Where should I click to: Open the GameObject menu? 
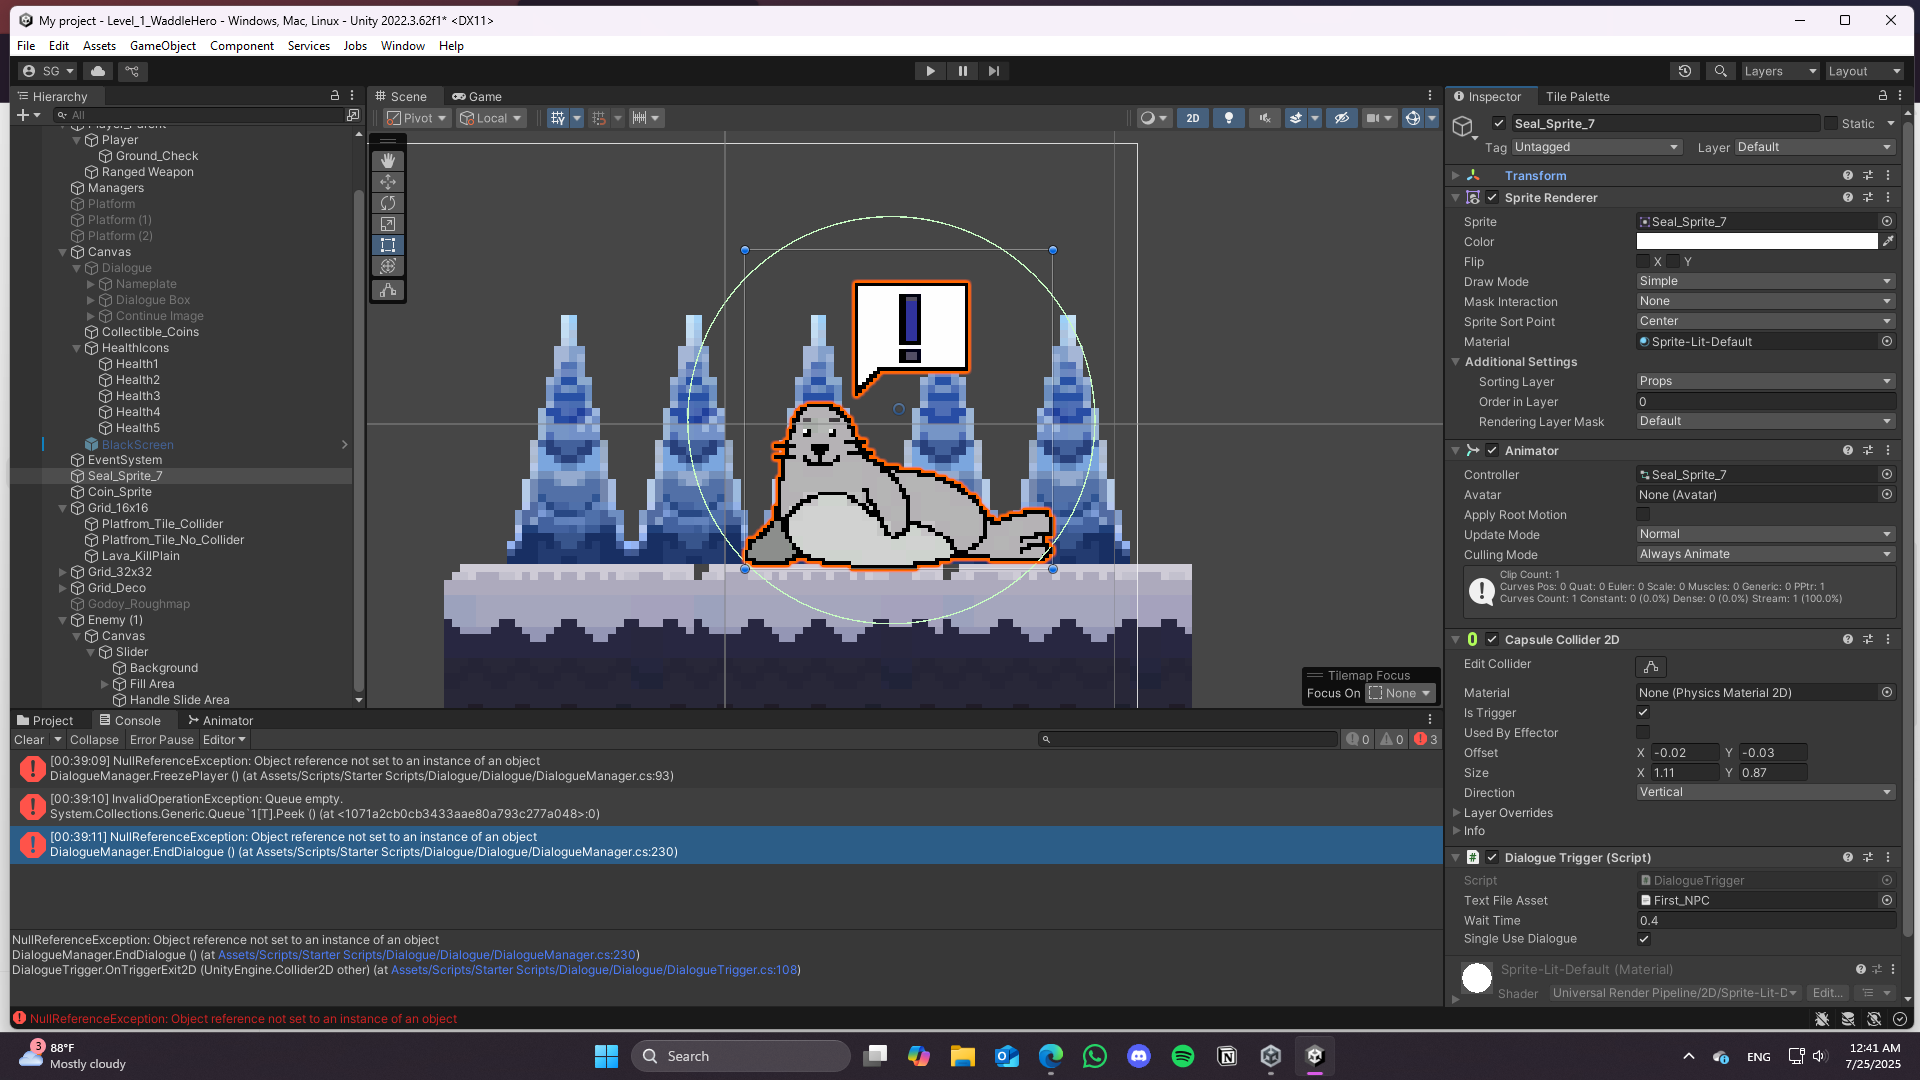tap(163, 46)
